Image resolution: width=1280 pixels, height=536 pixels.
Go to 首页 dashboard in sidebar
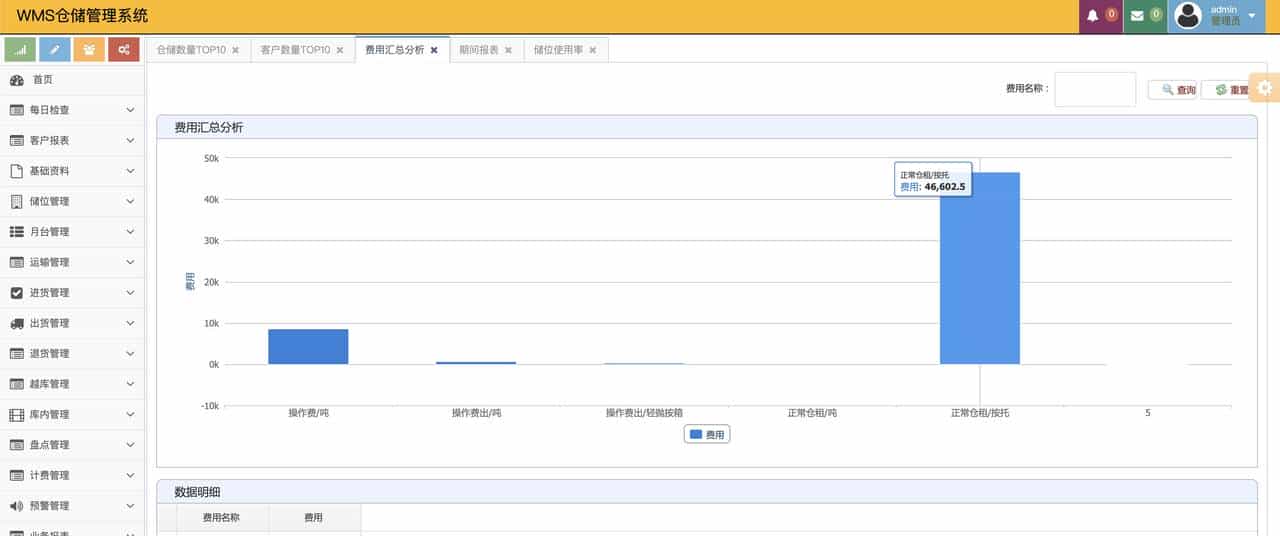72,80
